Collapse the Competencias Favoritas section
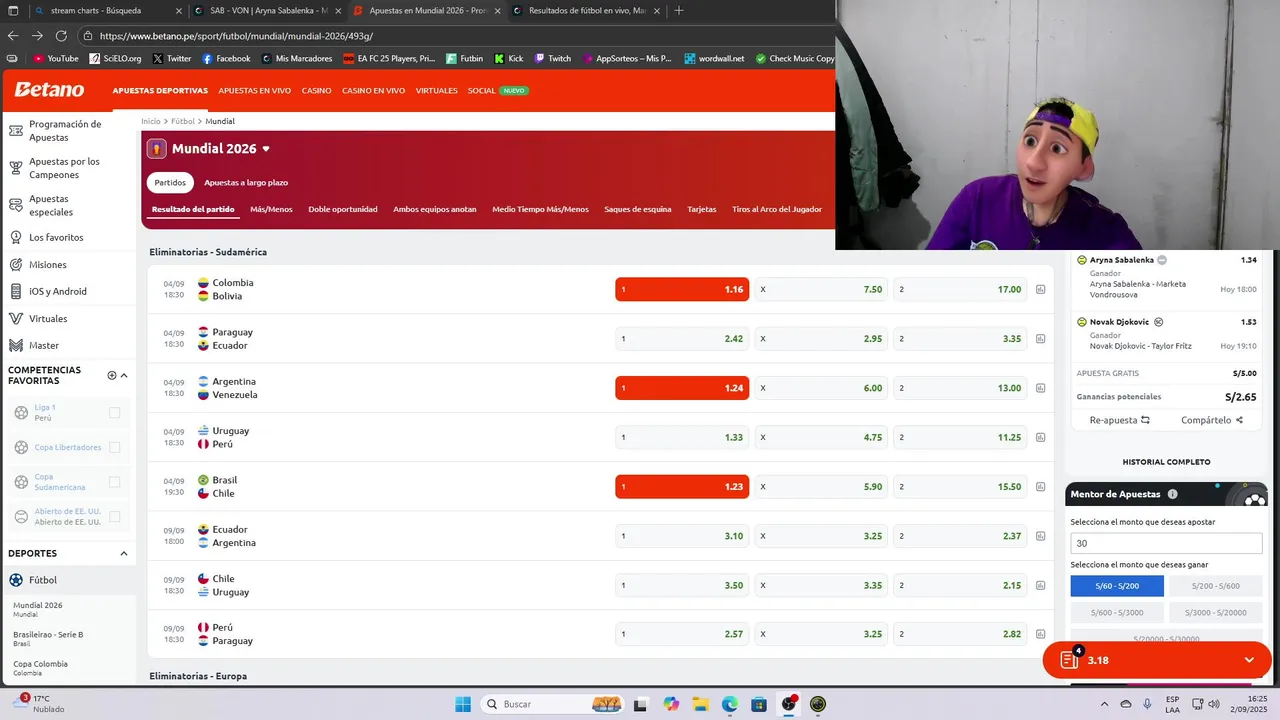Screen dimensions: 1280x720 [x=124, y=375]
